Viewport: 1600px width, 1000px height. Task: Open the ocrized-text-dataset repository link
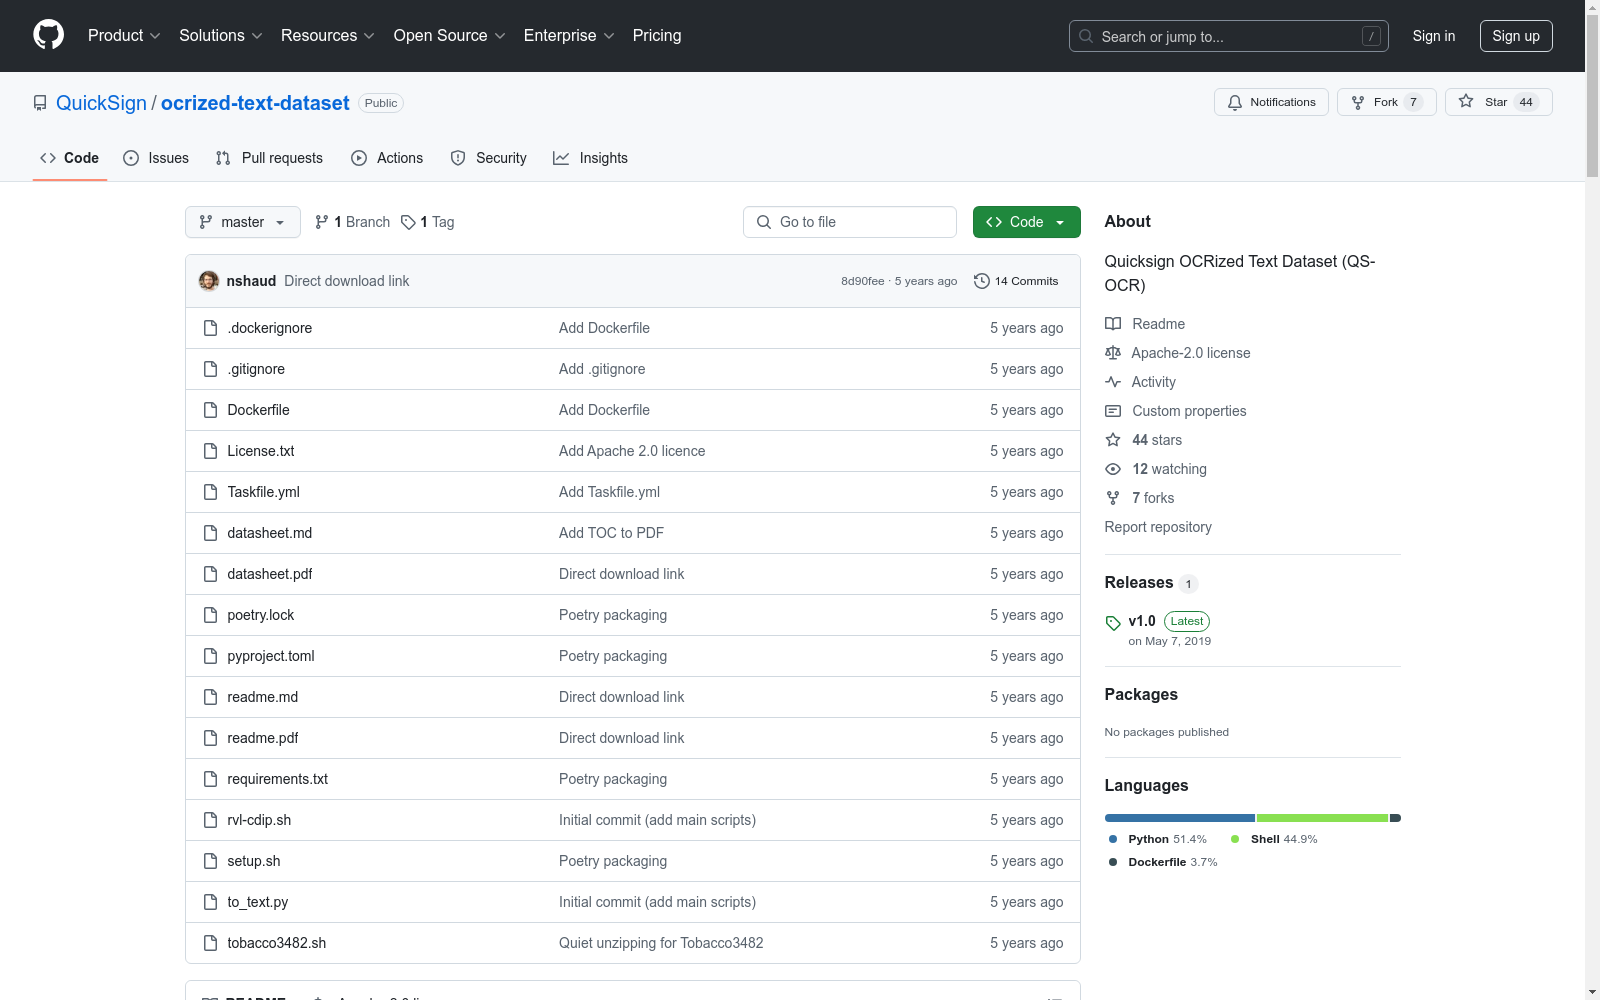coord(255,103)
